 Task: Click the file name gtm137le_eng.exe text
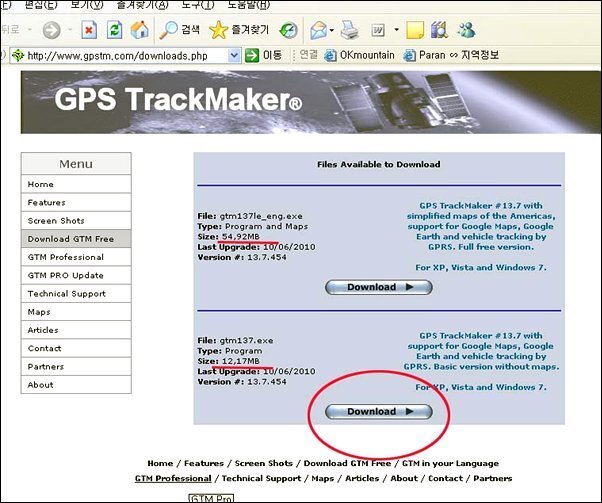coord(261,216)
